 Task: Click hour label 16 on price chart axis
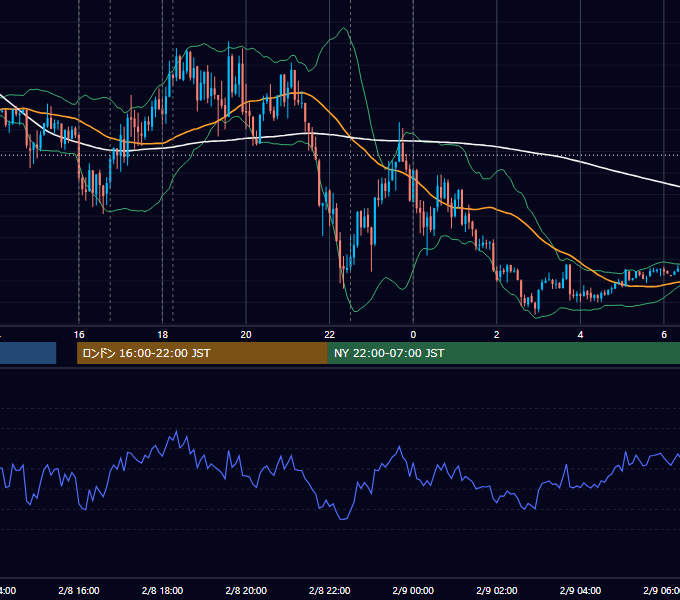[79, 335]
